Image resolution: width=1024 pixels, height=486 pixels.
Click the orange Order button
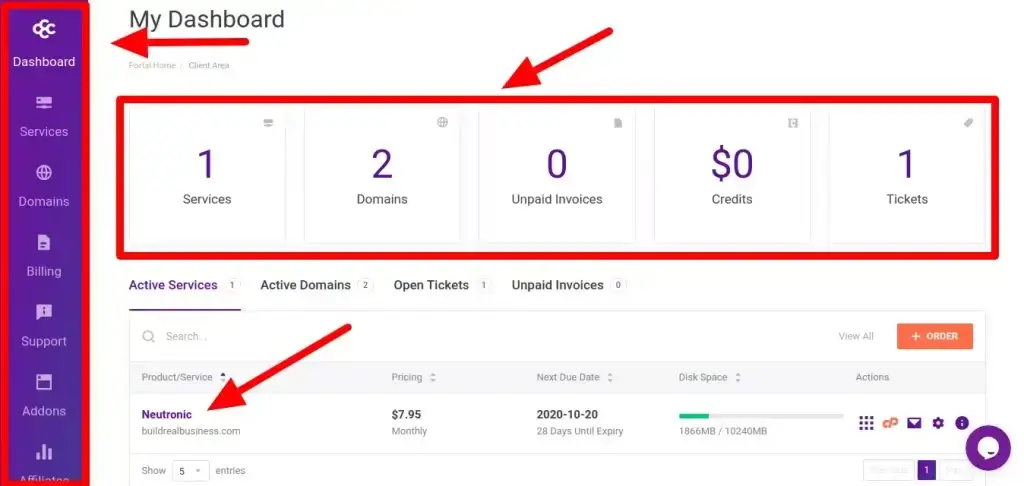click(934, 336)
